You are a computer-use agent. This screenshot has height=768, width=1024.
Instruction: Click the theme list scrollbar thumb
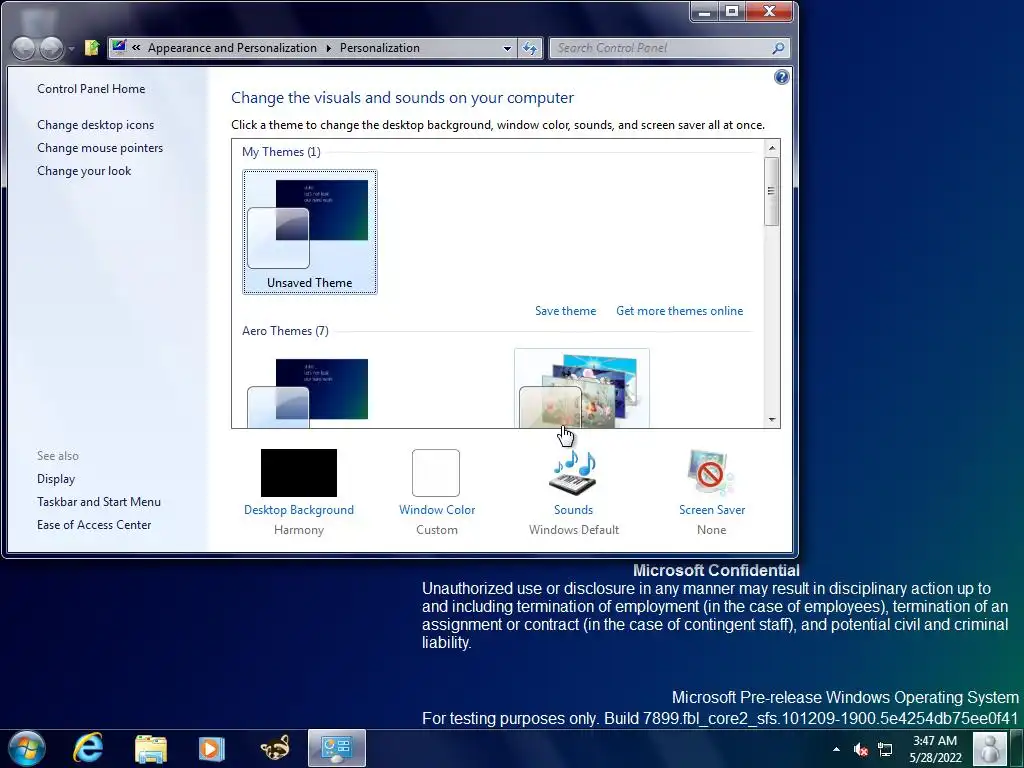[x=771, y=191]
